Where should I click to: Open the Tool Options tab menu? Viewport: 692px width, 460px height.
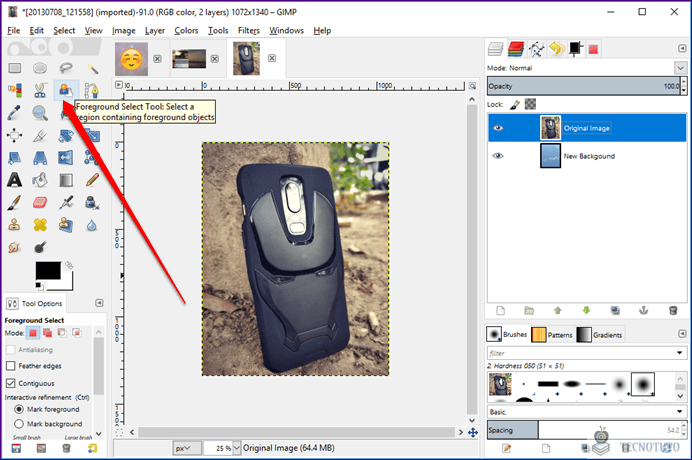[99, 303]
